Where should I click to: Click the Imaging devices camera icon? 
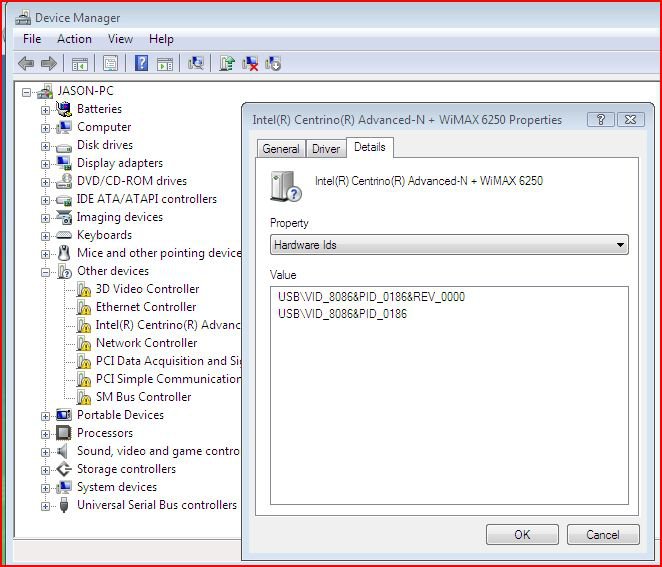coord(64,217)
